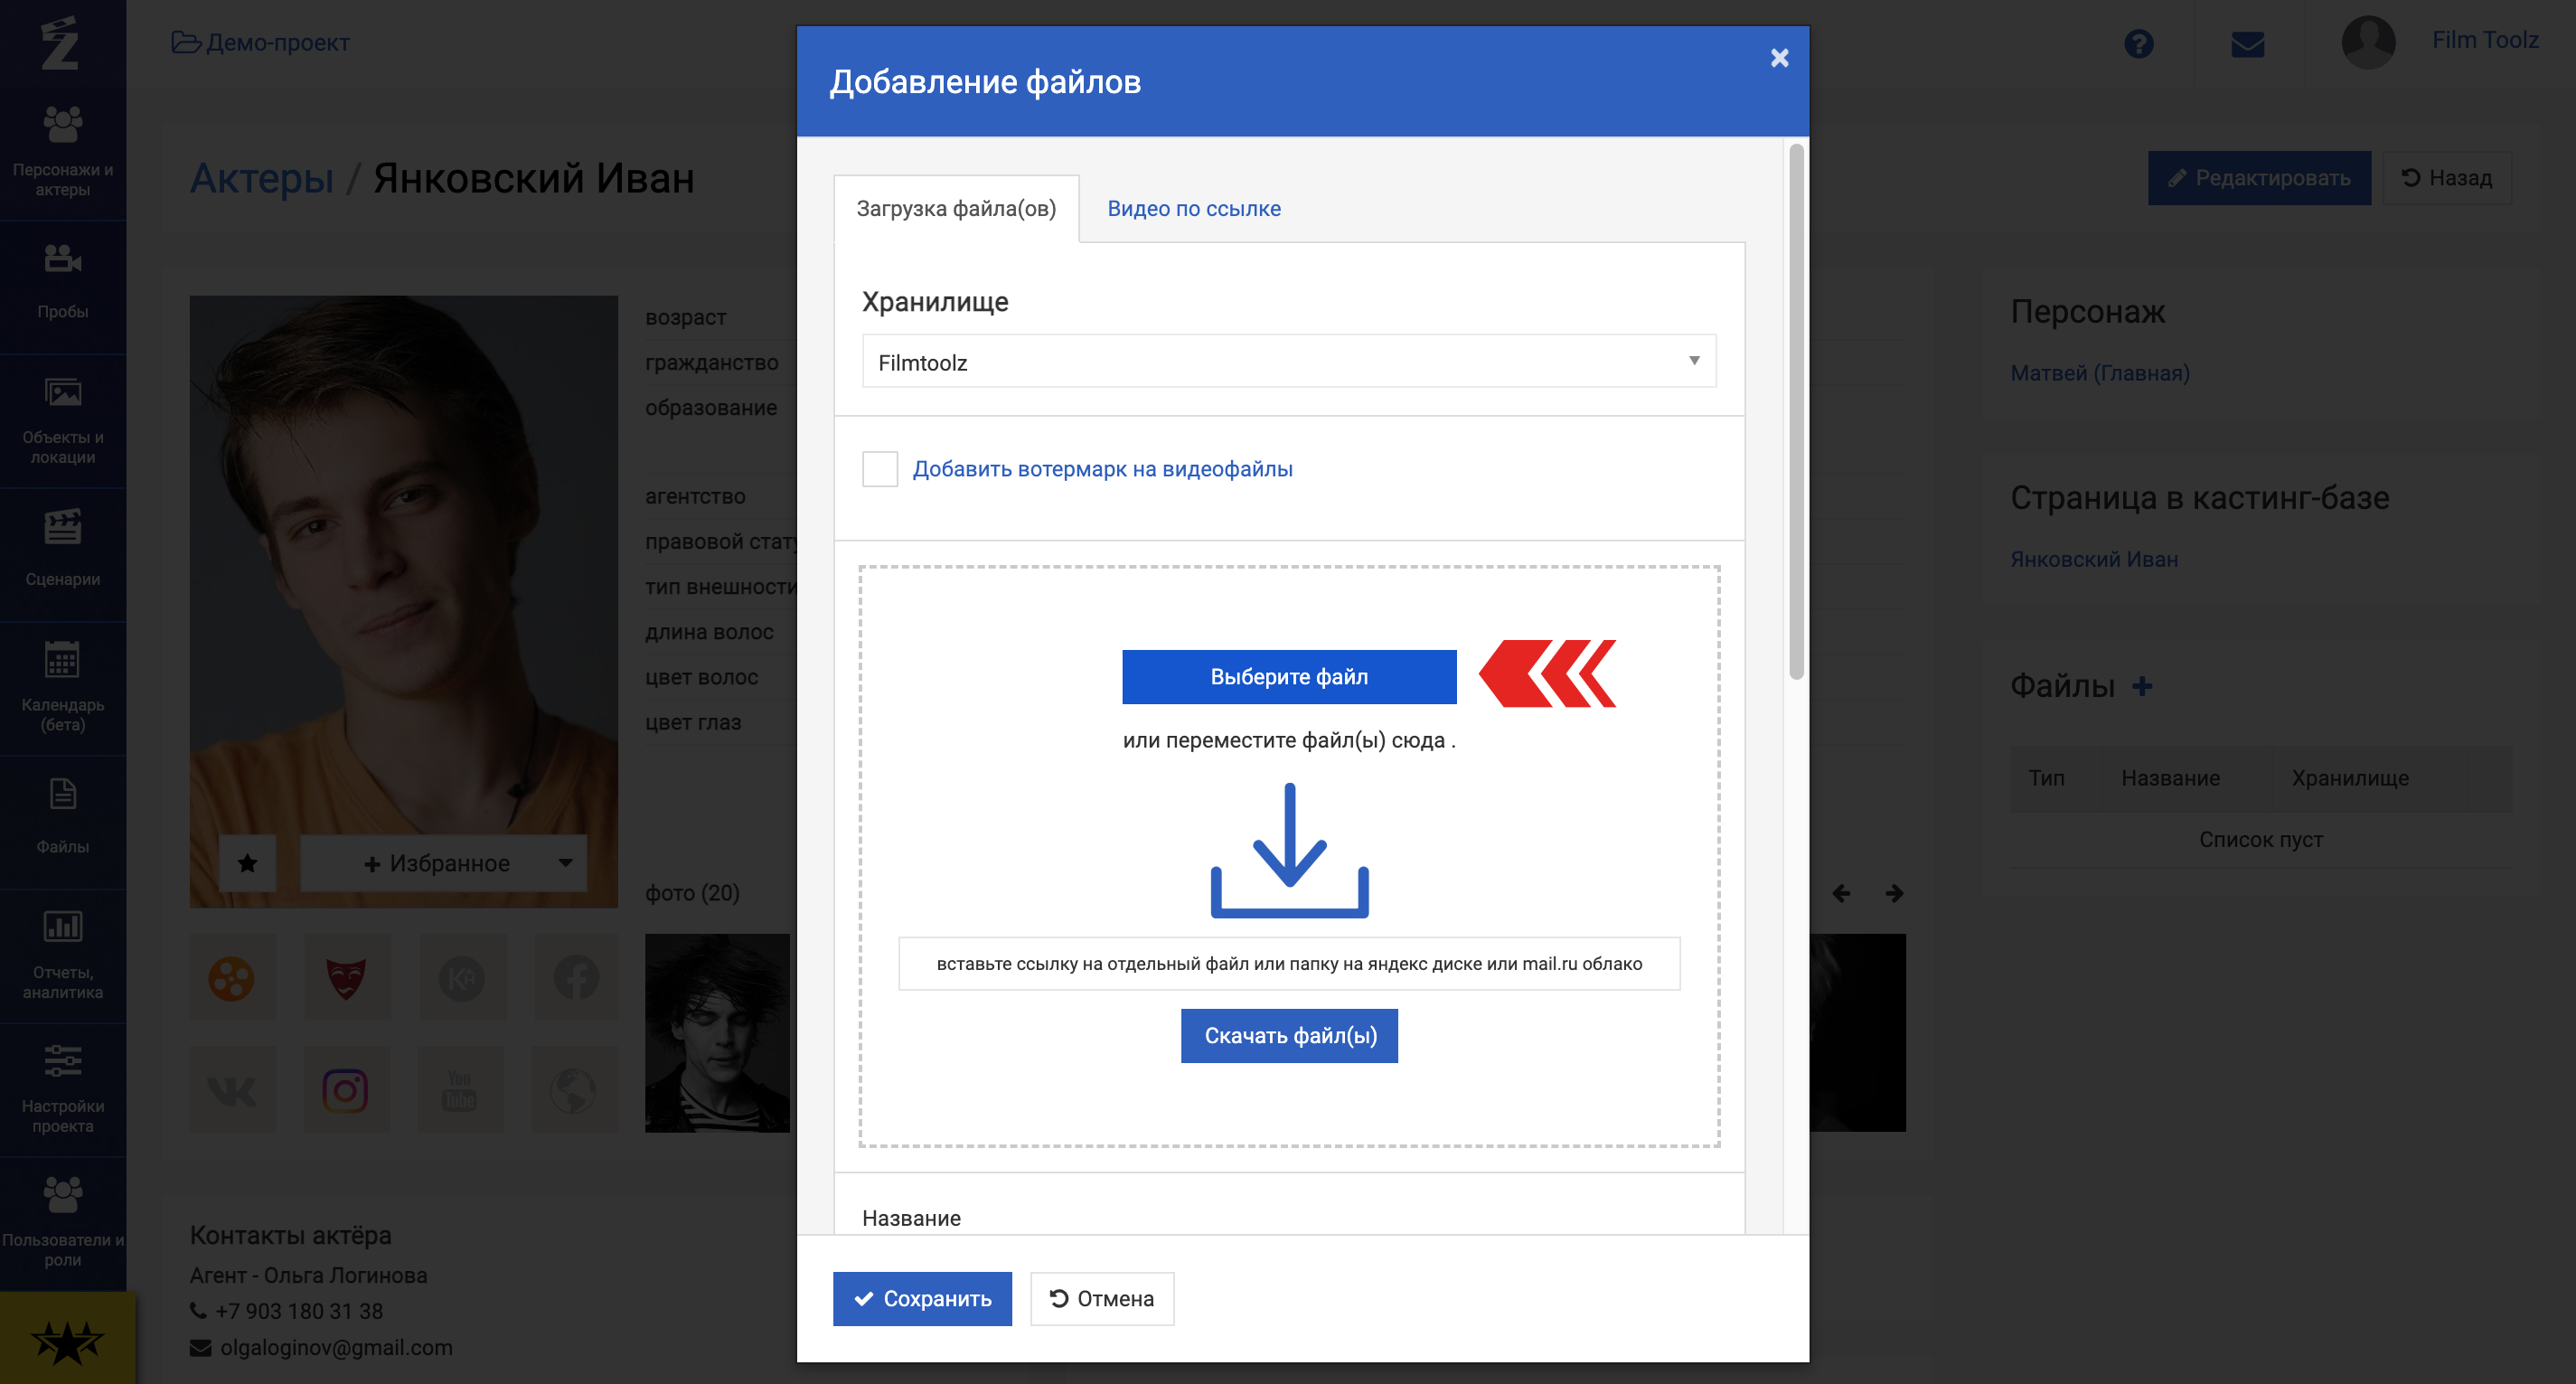Screen dimensions: 2576x1384
Task: Open the YouTube profile icon
Action: (460, 1090)
